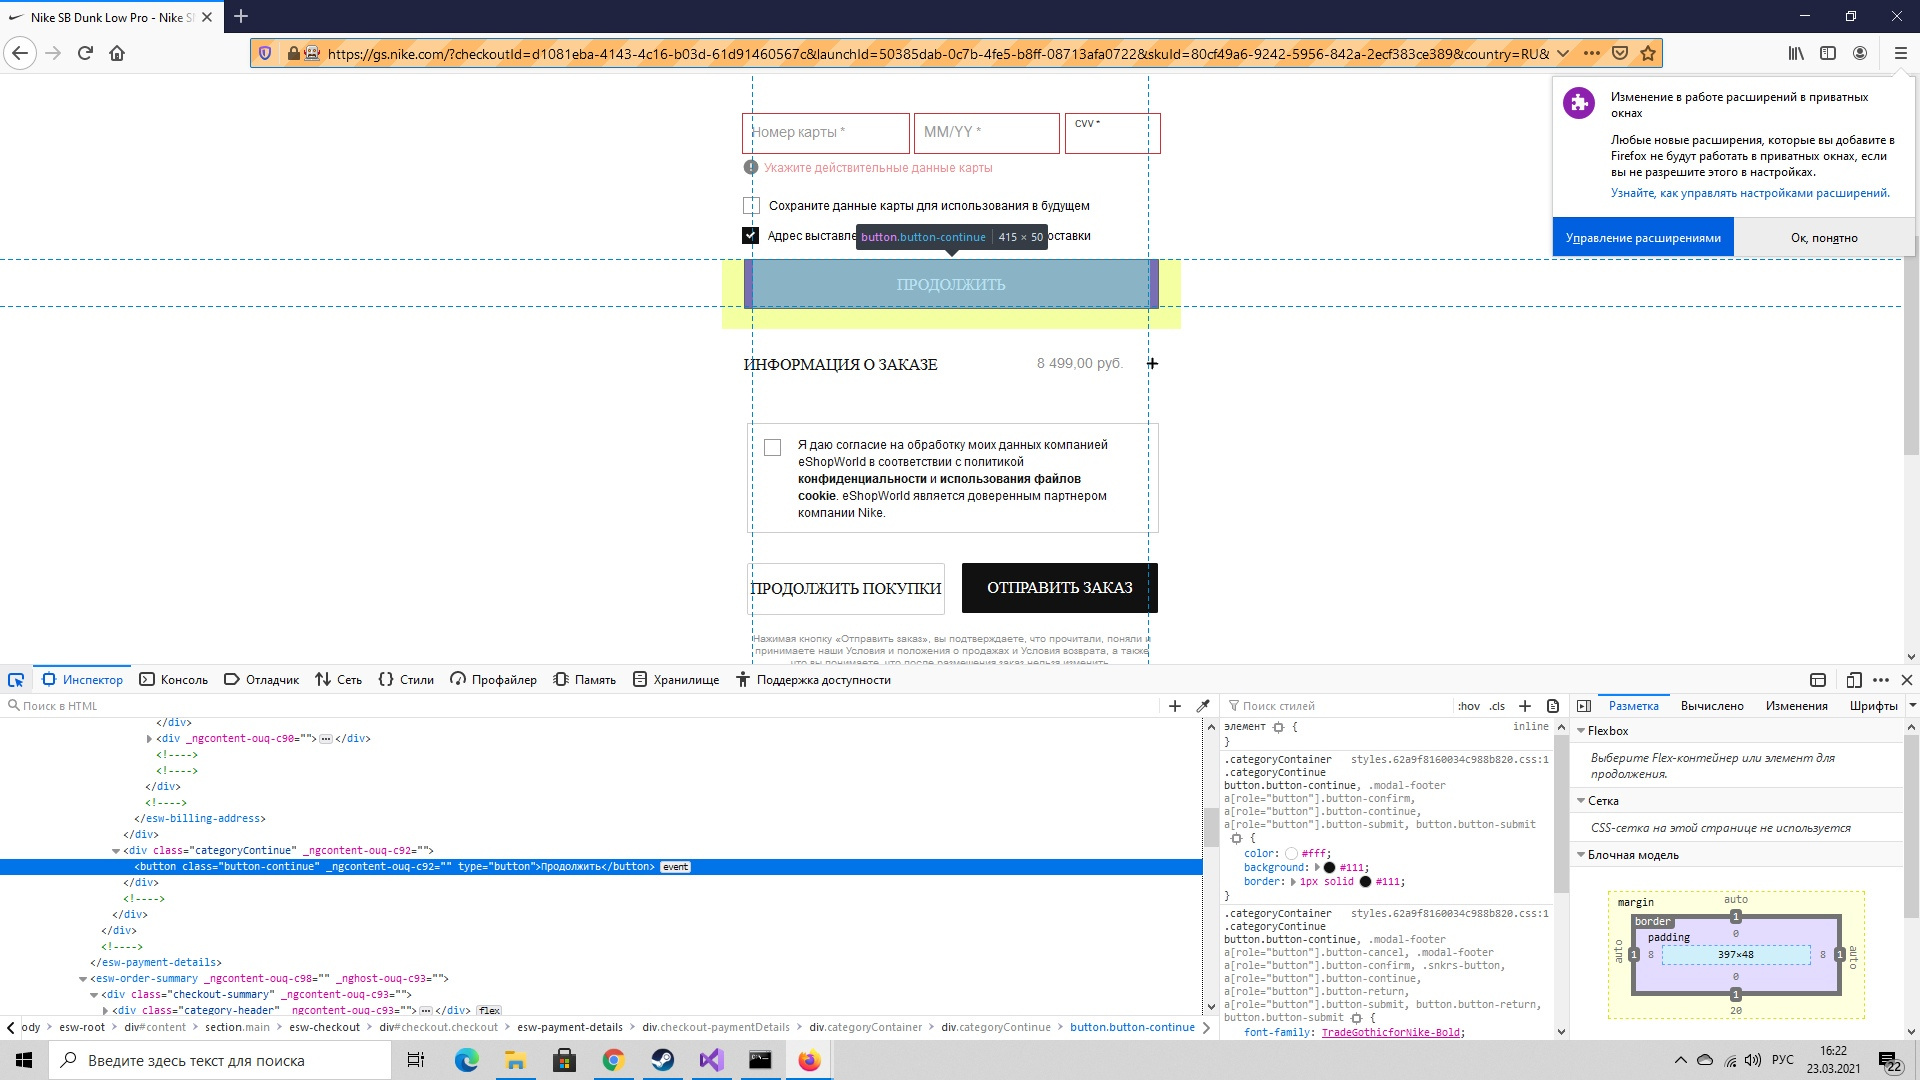Collapse the Flexbox section
Viewport: 1920px width, 1080px height.
pyautogui.click(x=1581, y=731)
